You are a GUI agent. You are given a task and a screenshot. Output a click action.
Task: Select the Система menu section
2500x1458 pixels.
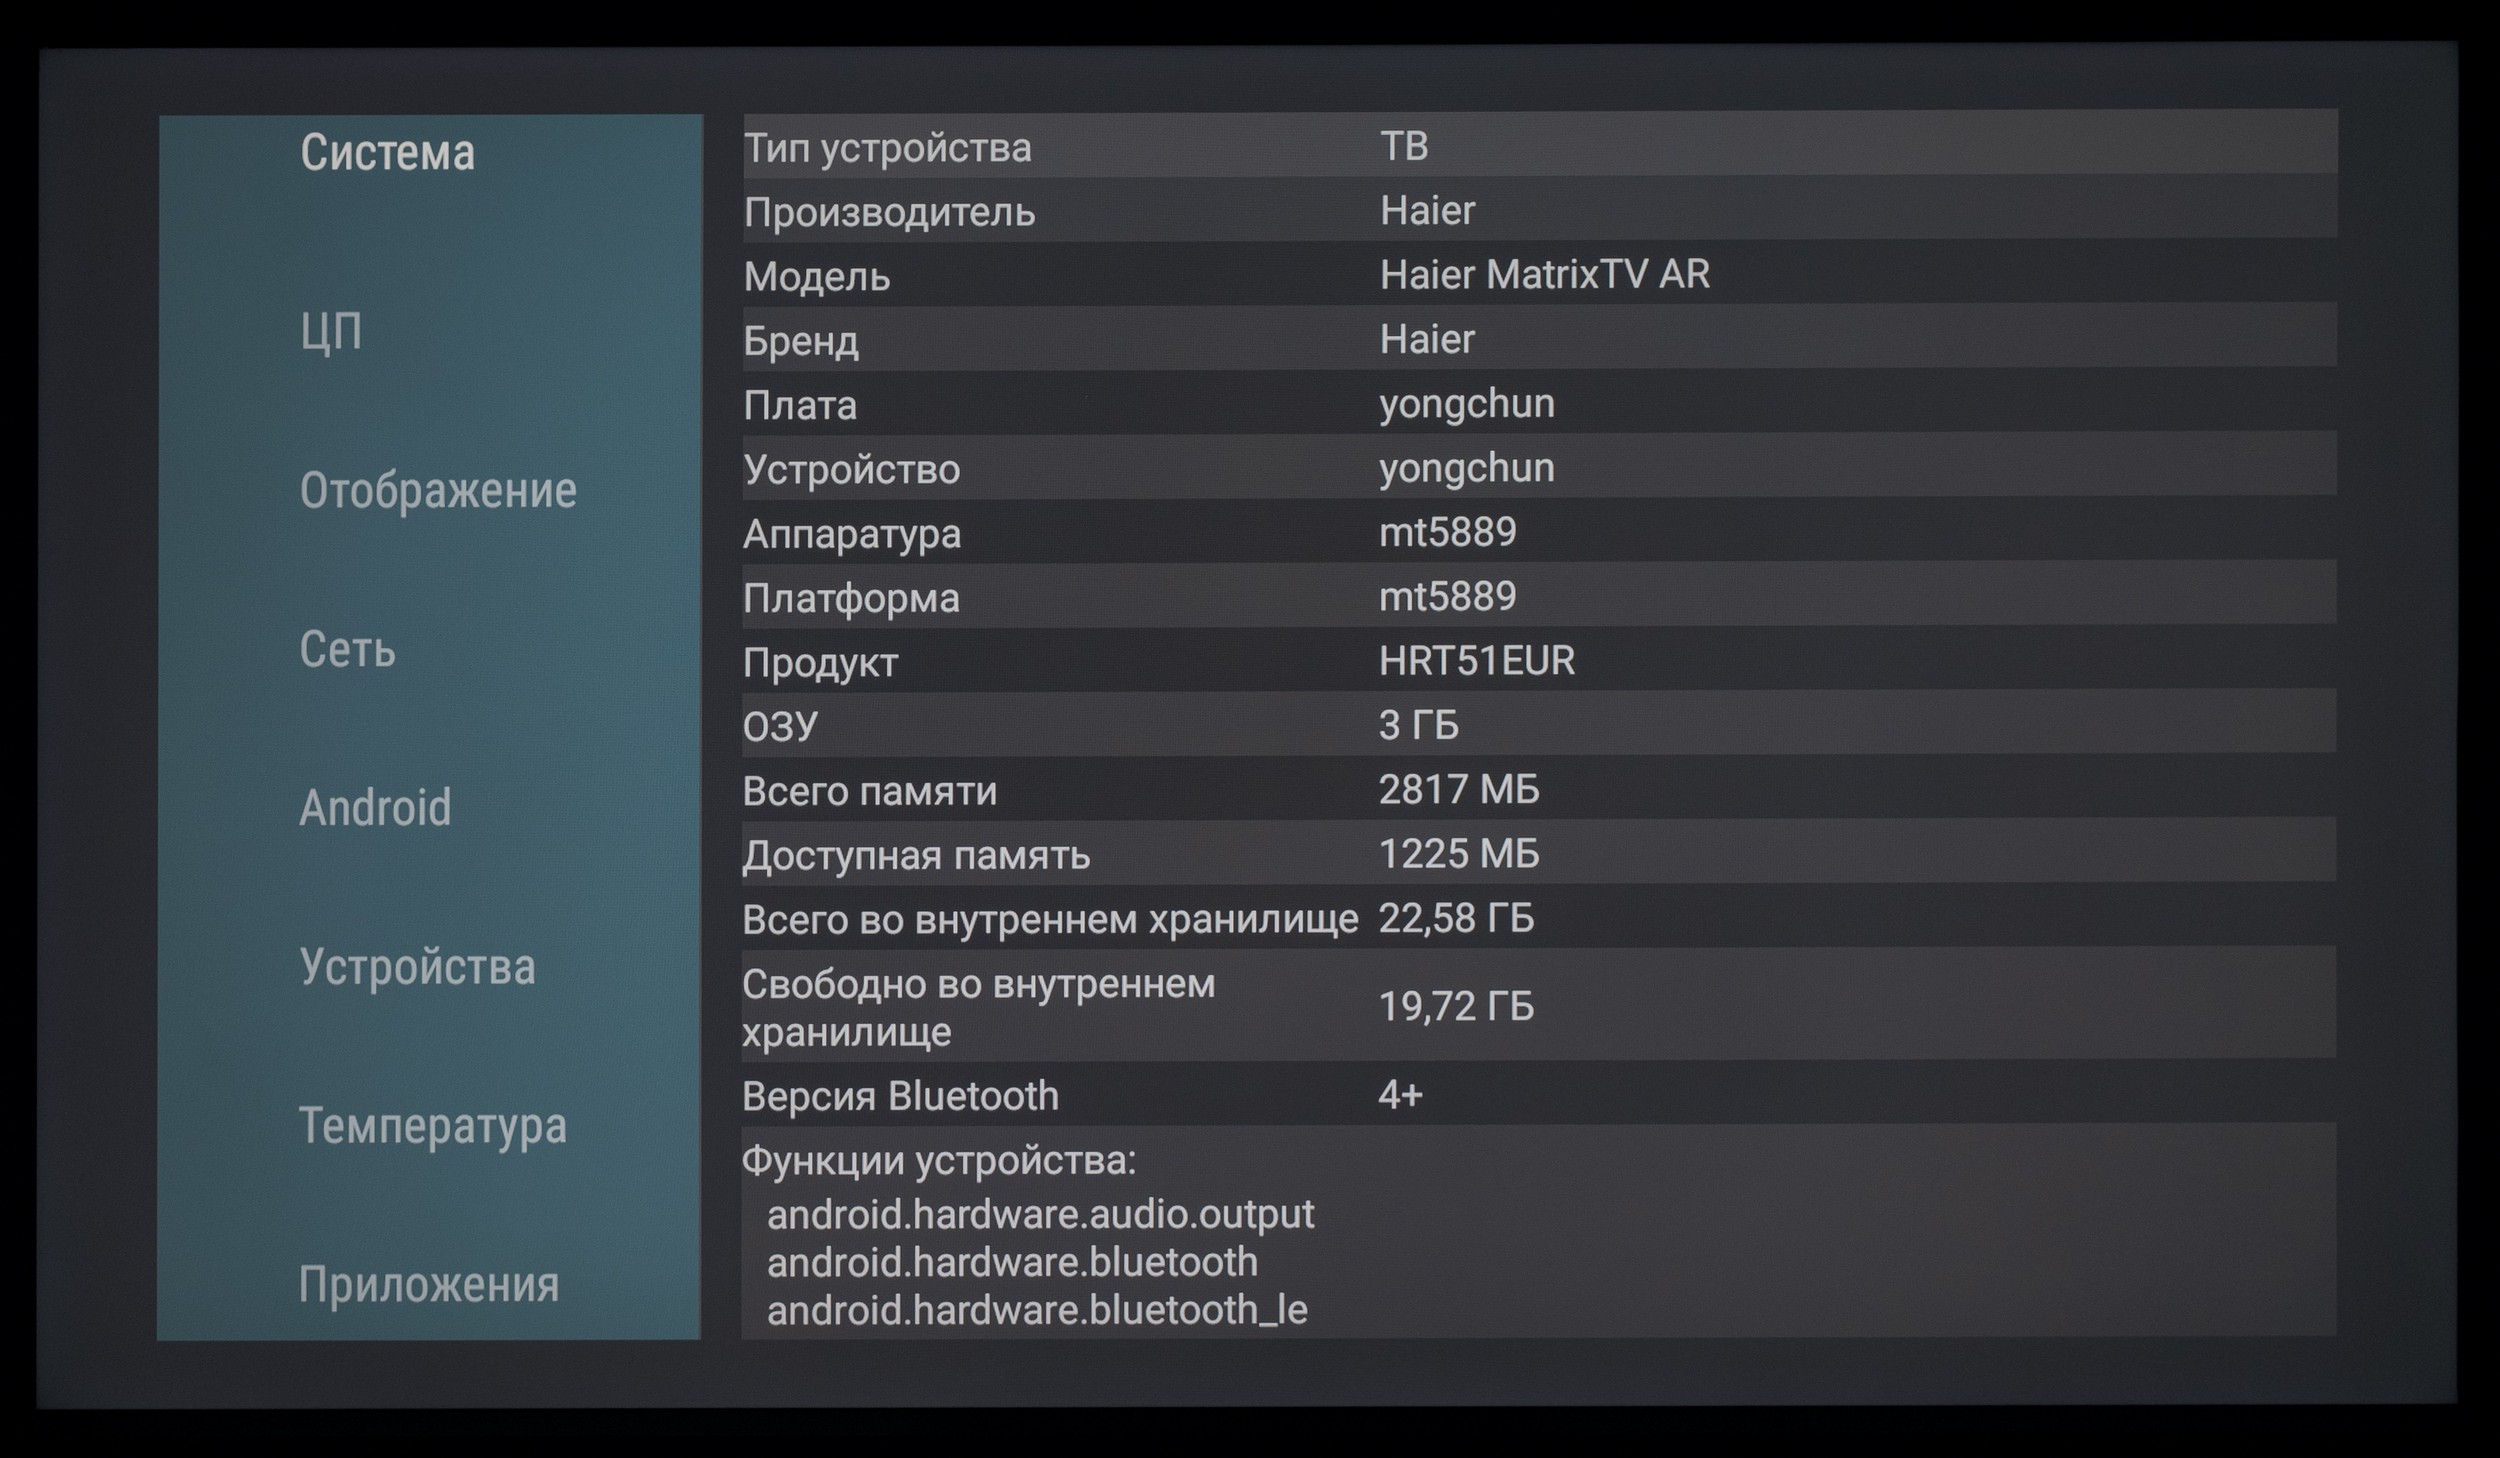click(388, 153)
